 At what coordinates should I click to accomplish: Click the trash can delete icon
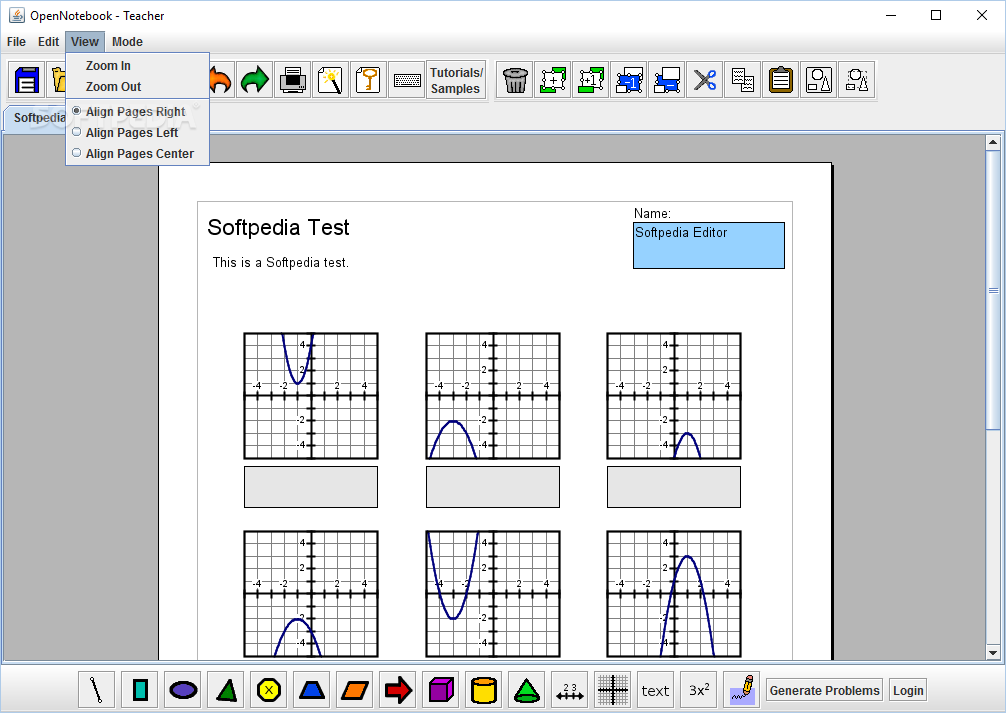coord(515,80)
